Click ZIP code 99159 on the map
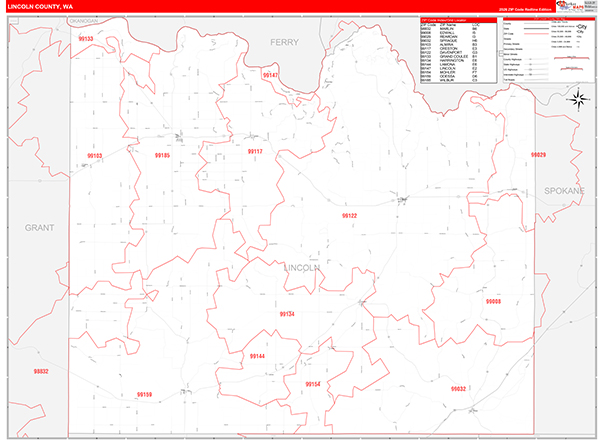The width and height of the screenshot is (600, 440). [x=144, y=394]
